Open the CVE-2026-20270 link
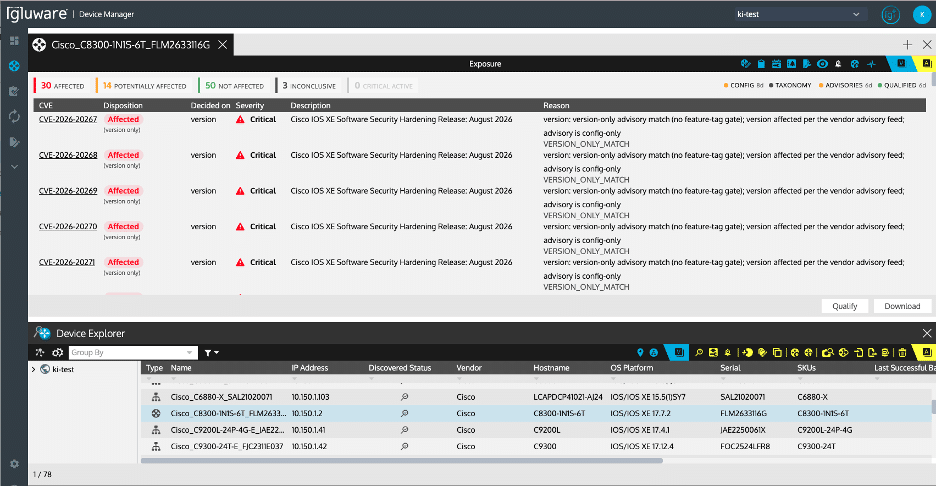This screenshot has width=936, height=486. coord(67,226)
